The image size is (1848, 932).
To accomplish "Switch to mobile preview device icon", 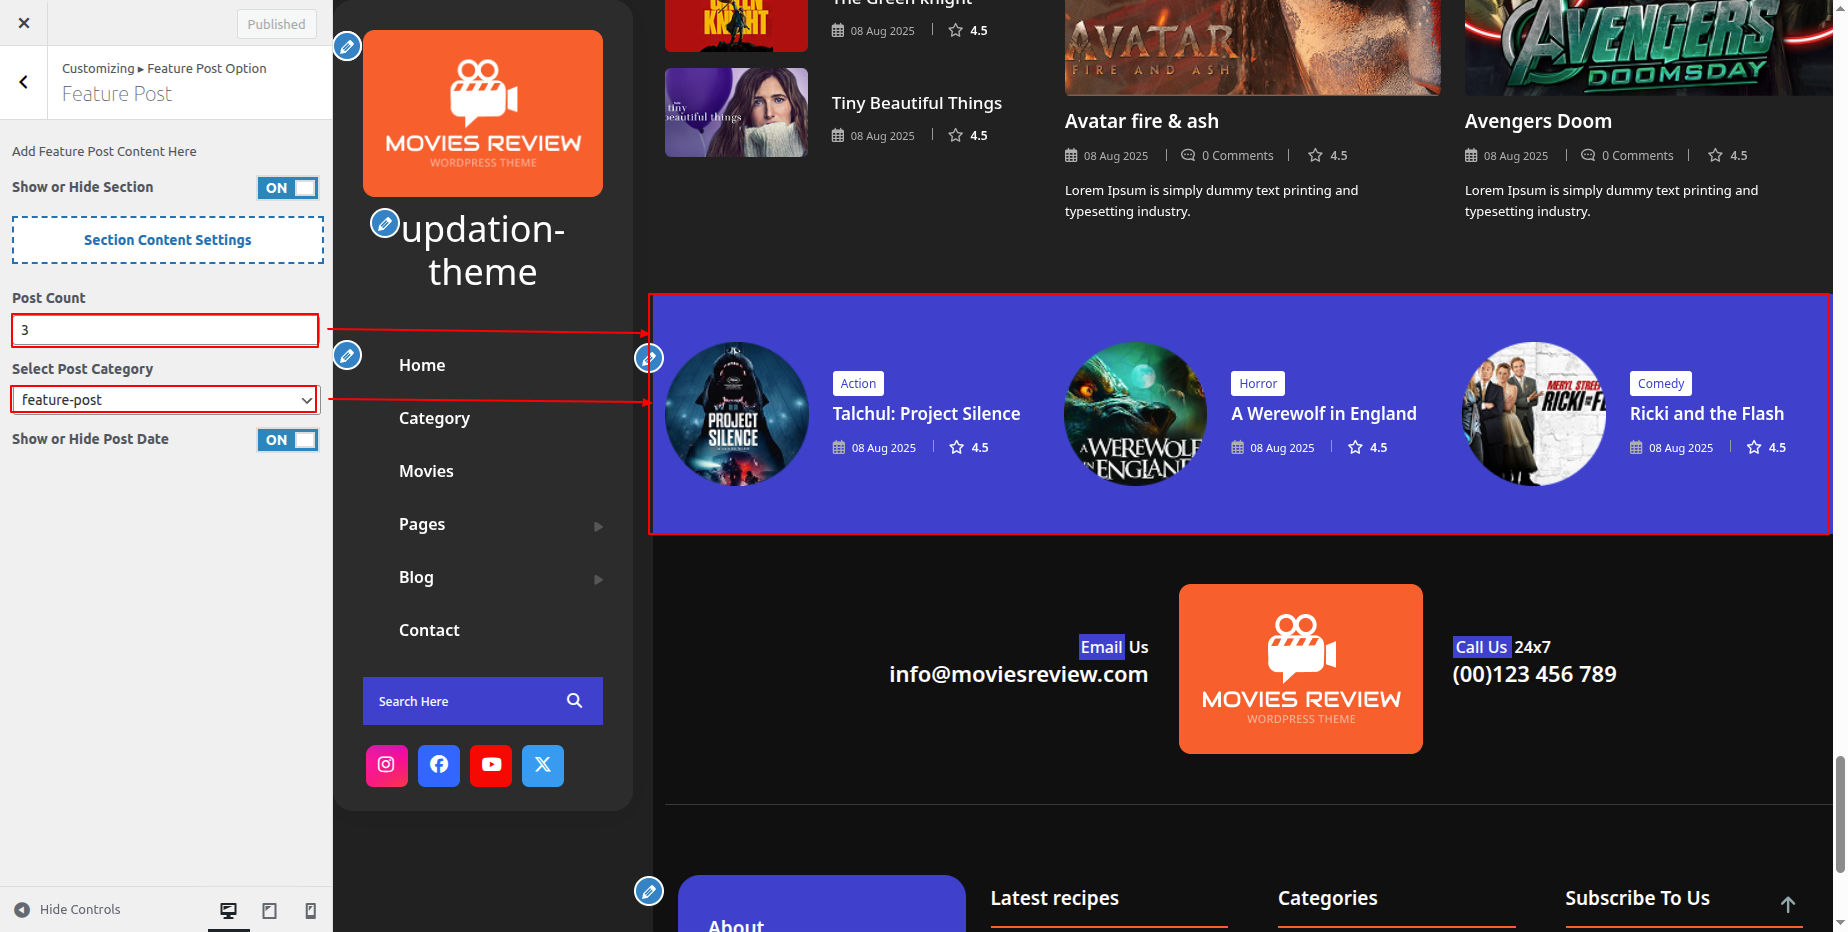I will (310, 910).
